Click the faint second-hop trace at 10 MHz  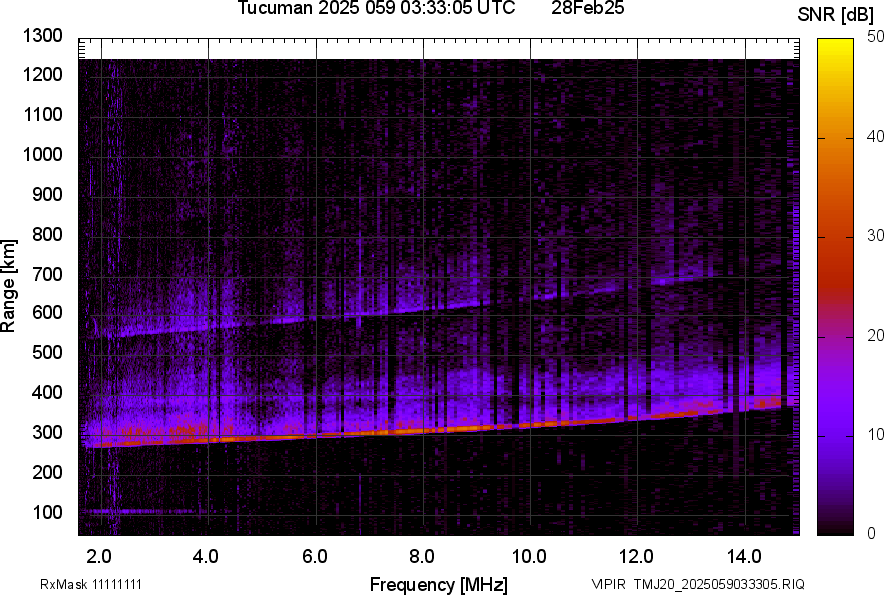[x=530, y=297]
